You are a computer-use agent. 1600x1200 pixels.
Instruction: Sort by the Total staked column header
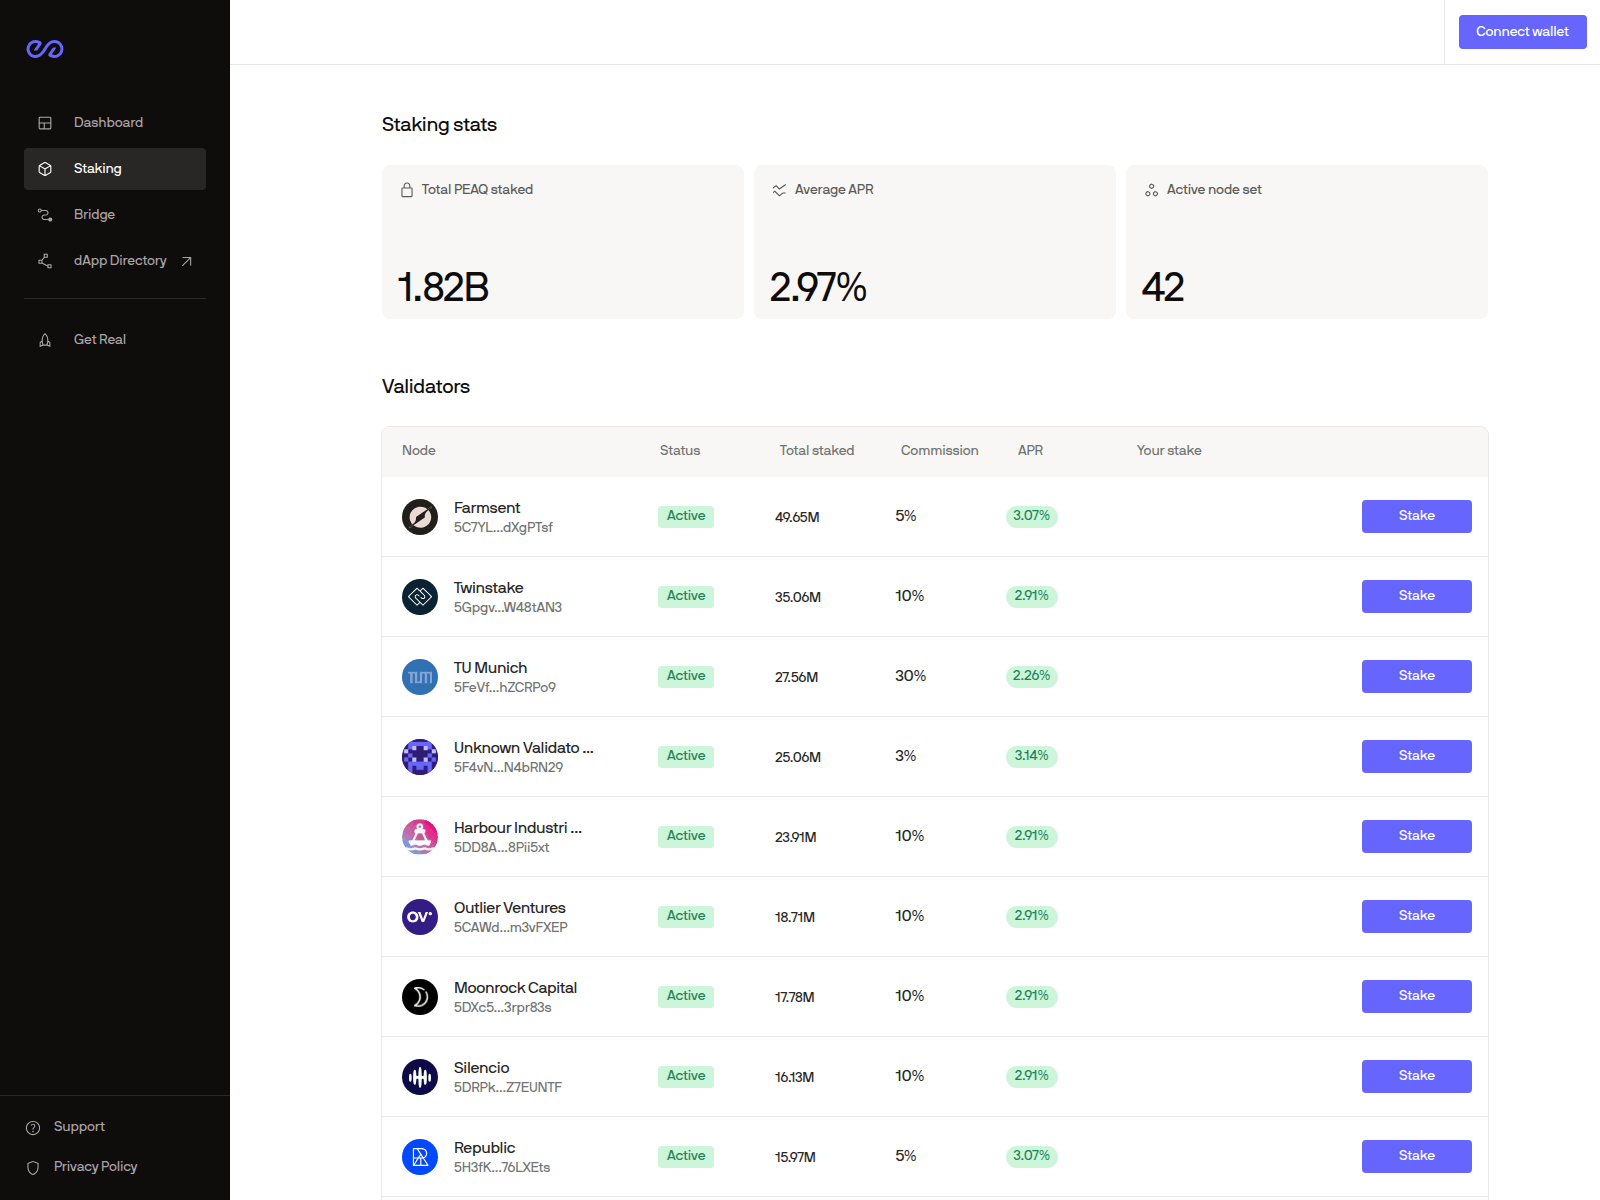coord(817,451)
